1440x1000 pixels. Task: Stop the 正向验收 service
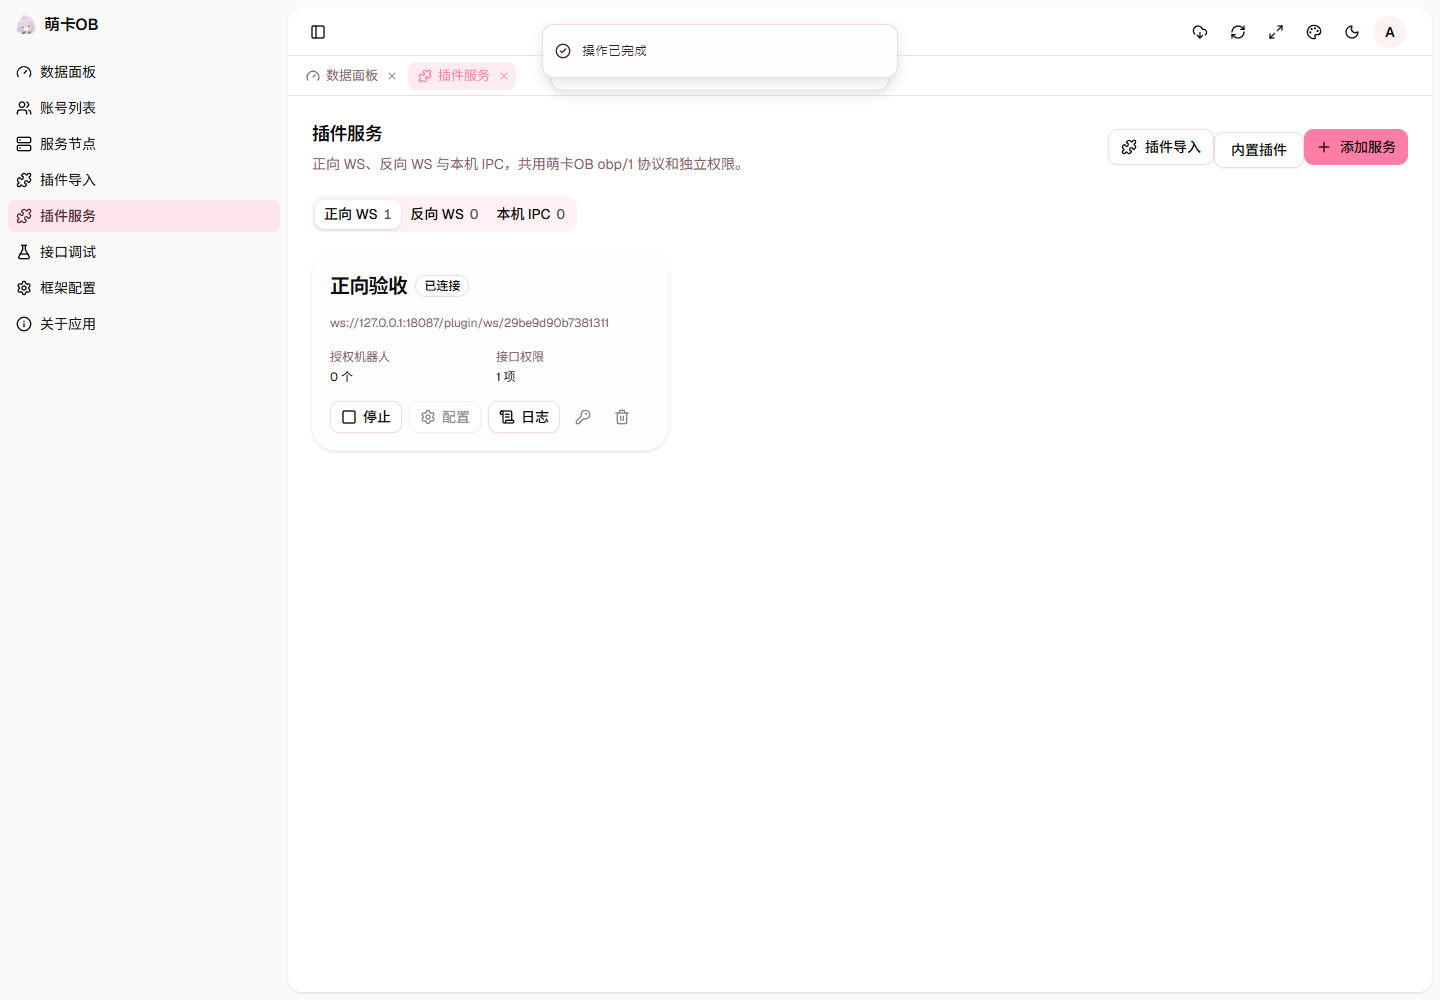coord(366,417)
